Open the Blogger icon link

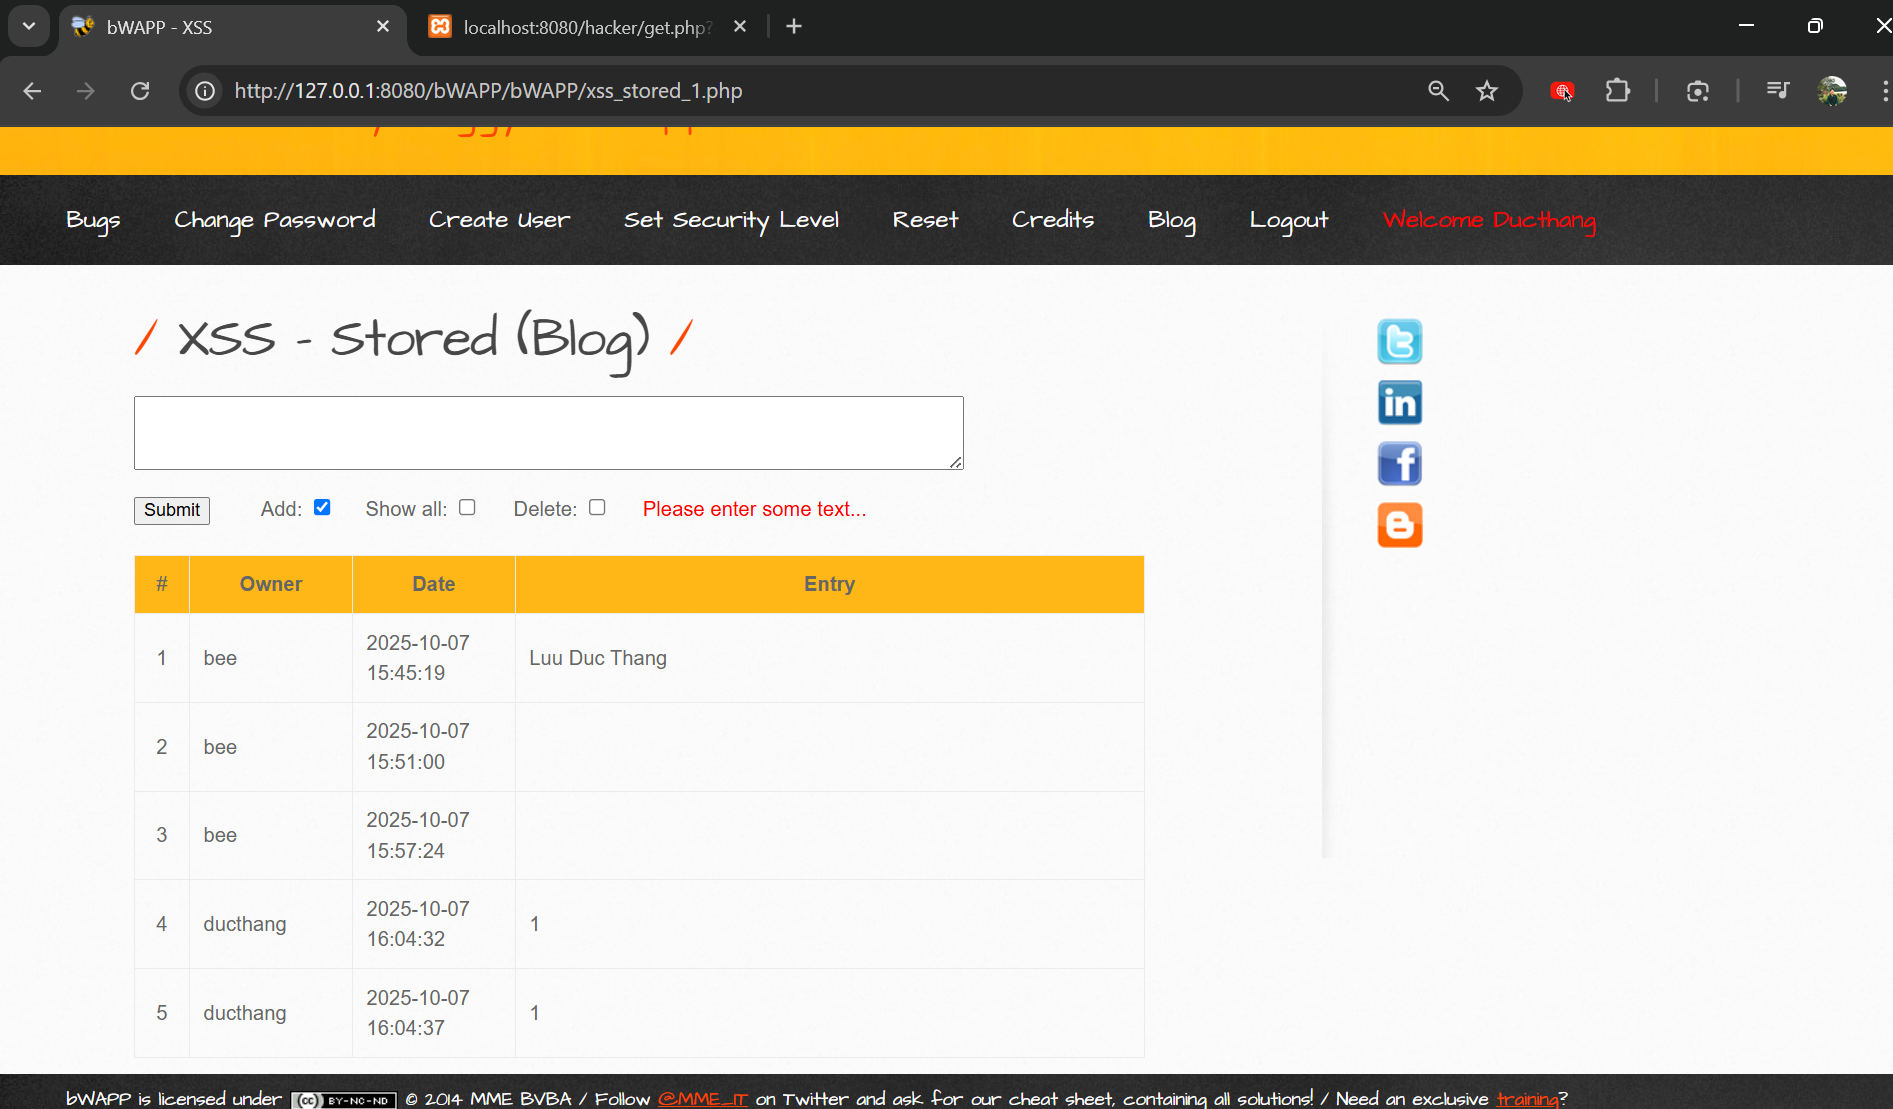click(1399, 525)
